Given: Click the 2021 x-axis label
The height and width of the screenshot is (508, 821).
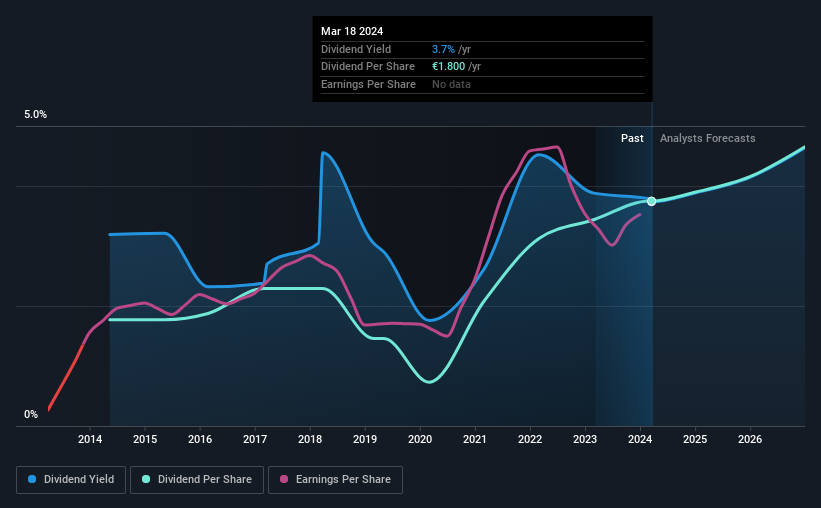Looking at the screenshot, I should click(x=475, y=439).
